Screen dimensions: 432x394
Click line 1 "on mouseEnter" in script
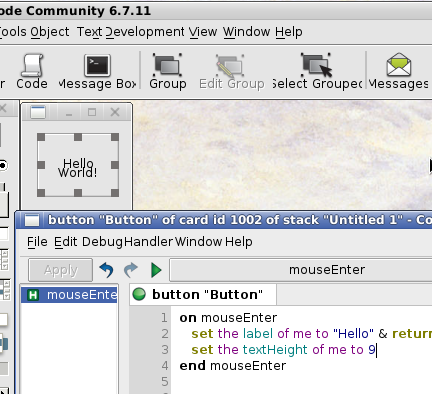pos(228,318)
